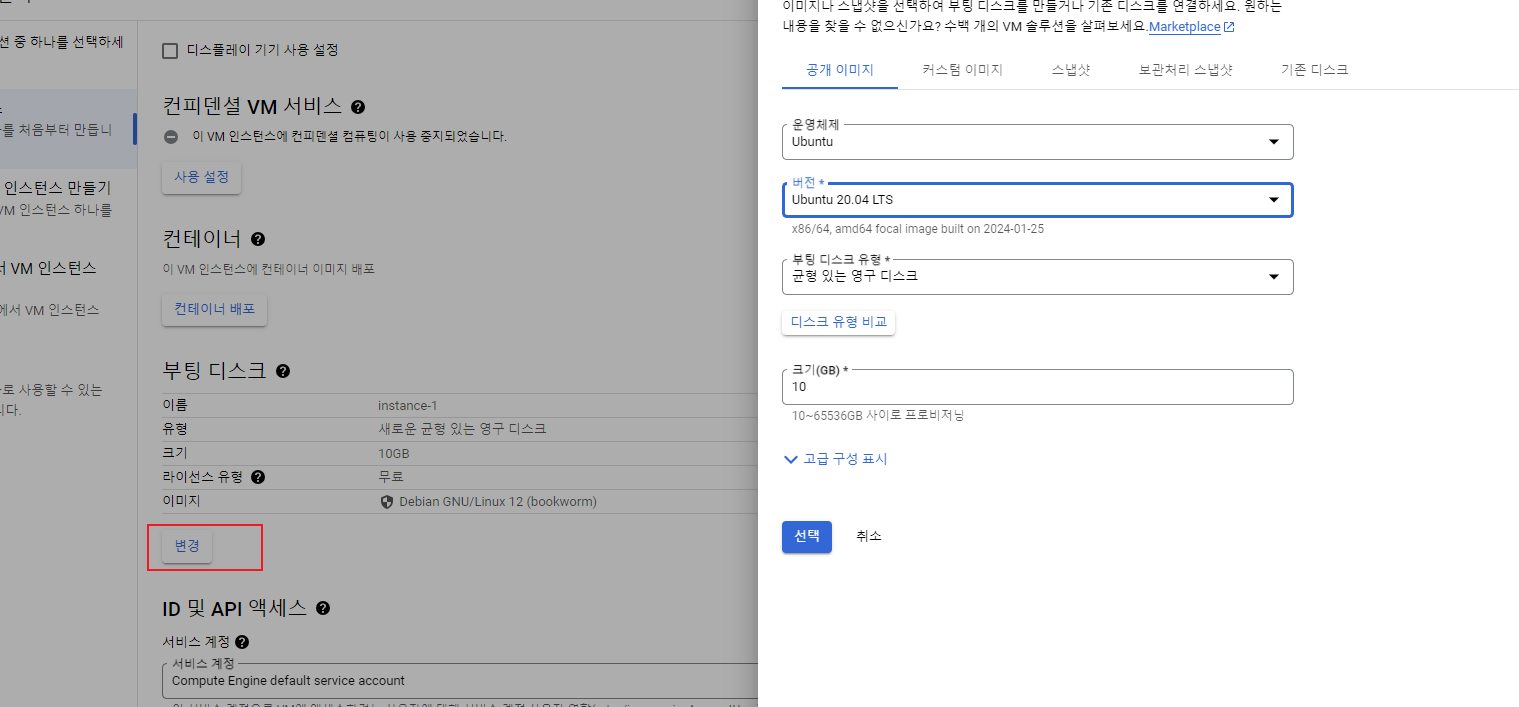Image resolution: width=1519 pixels, height=707 pixels.
Task: Click the 새로운 균형 있는 영구 디스크 value
Action: click(462, 429)
